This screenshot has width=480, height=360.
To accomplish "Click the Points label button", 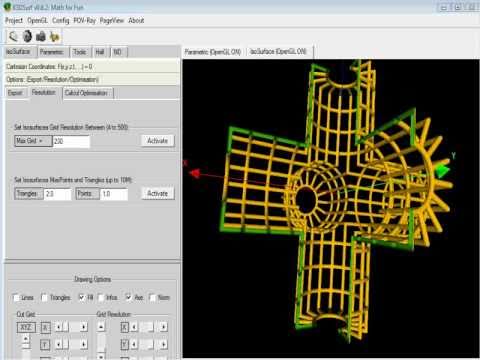I will (x=88, y=194).
